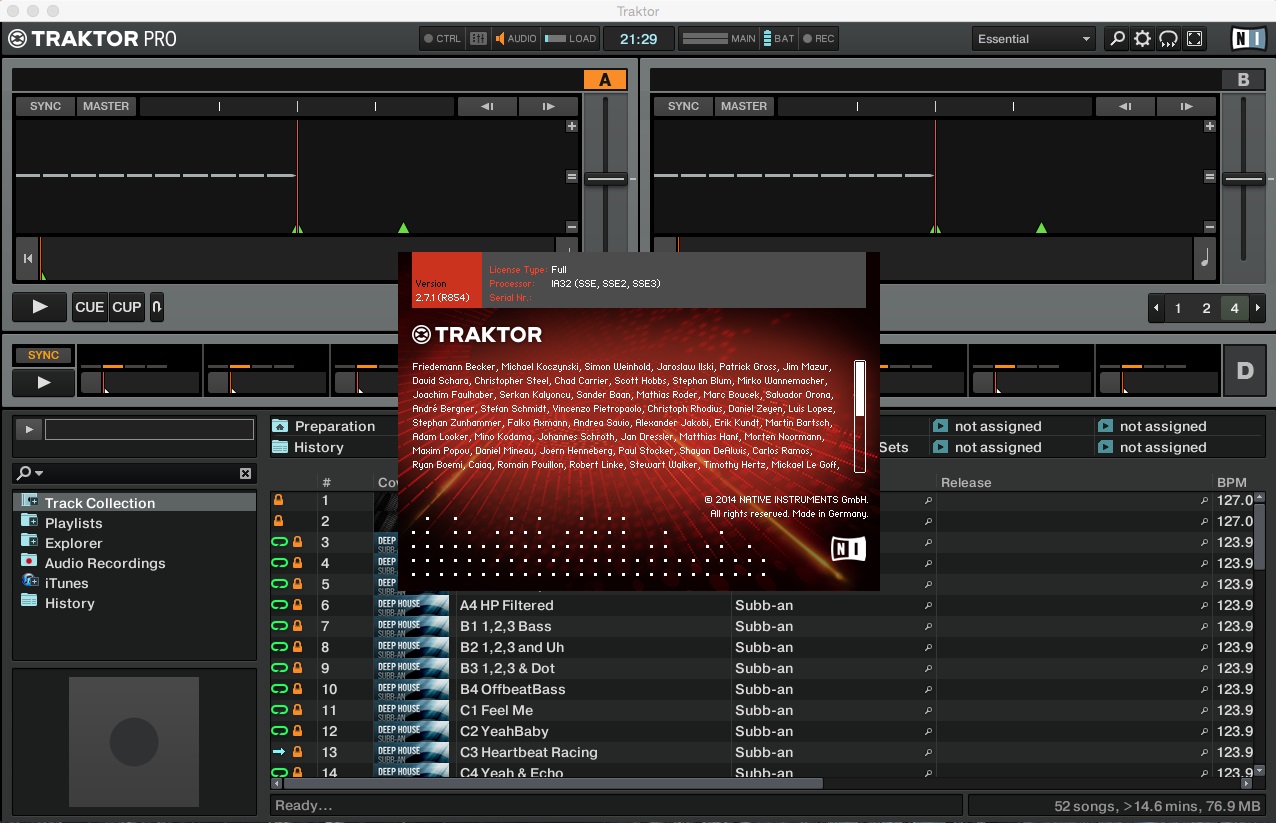Click the BAT battery indicator

tap(779, 39)
